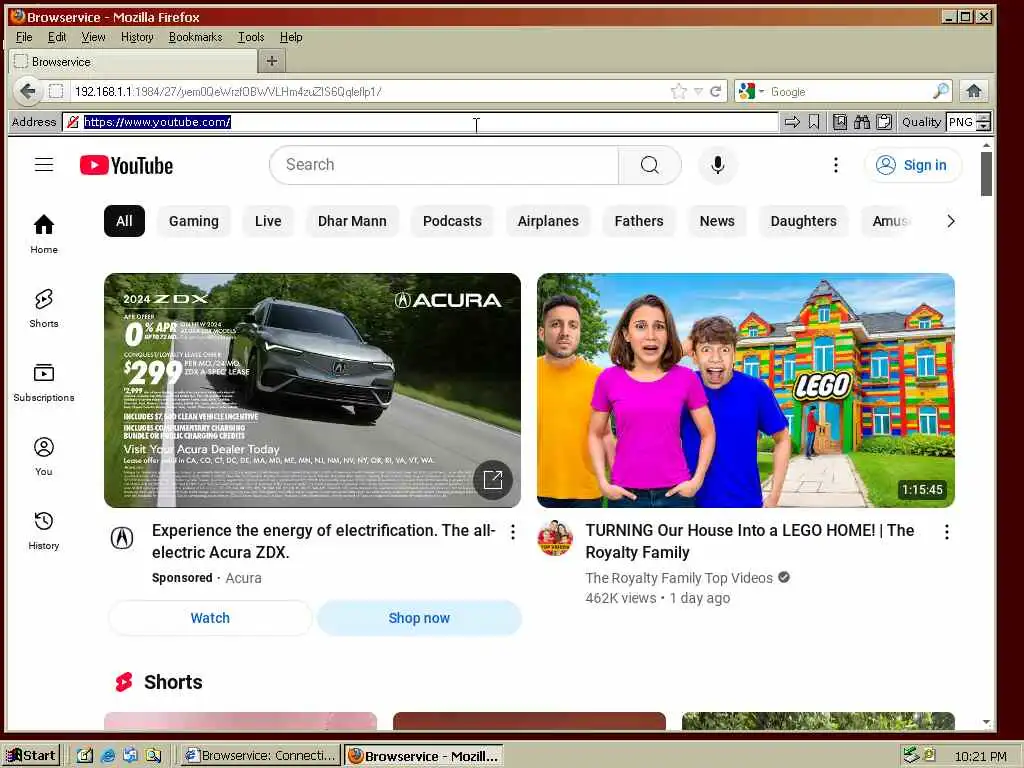1024x768 pixels.
Task: Open more options for the LEGO HOME video
Action: [x=946, y=532]
